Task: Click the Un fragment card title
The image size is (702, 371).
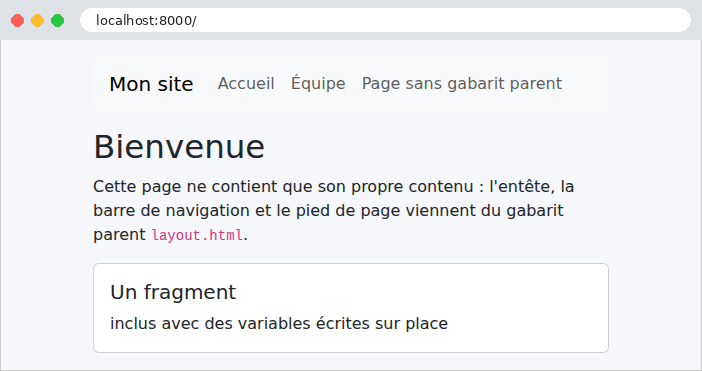Action: 173,292
